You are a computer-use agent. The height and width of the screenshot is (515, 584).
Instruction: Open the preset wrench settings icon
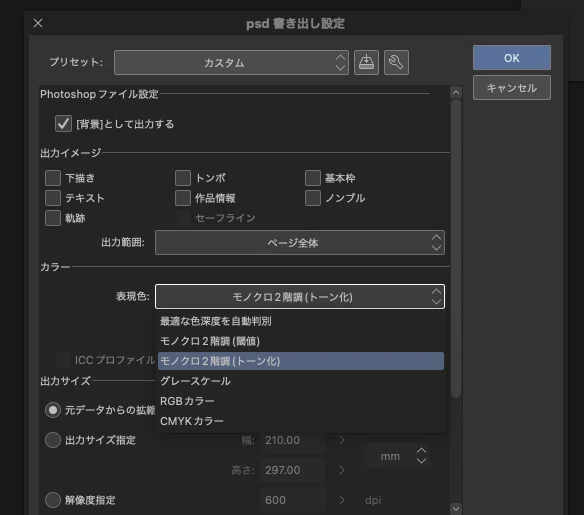(396, 62)
